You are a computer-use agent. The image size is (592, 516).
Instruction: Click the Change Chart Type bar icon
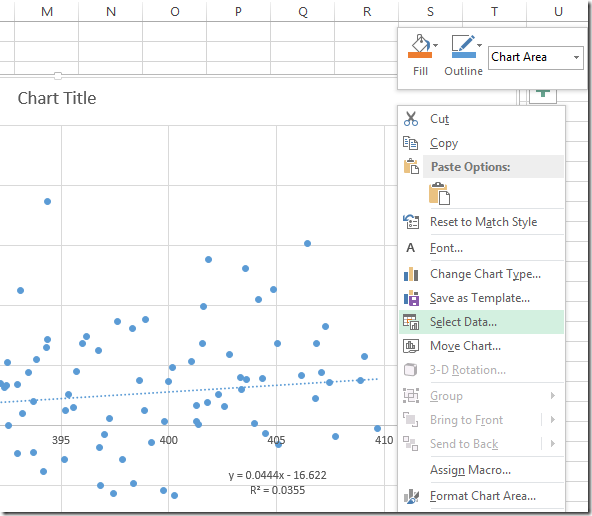click(411, 274)
